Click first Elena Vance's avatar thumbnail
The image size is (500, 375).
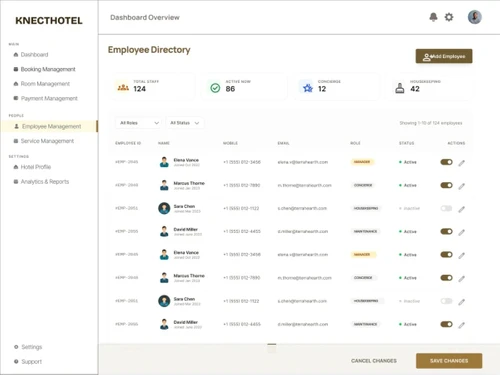164,162
